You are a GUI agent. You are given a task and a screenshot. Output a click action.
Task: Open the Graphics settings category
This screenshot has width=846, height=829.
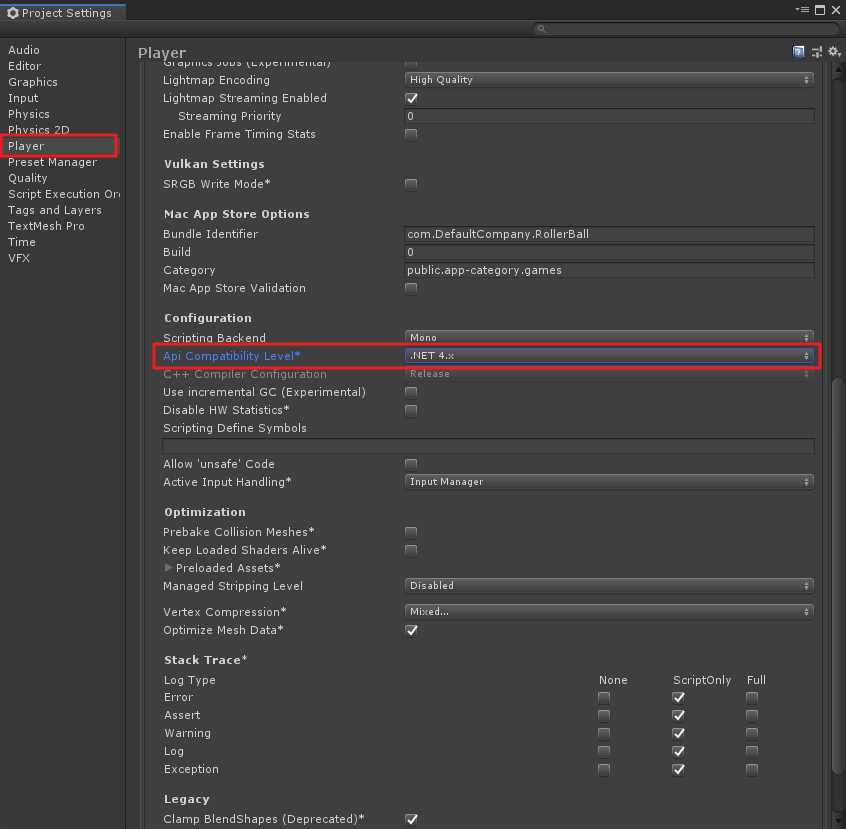(33, 82)
